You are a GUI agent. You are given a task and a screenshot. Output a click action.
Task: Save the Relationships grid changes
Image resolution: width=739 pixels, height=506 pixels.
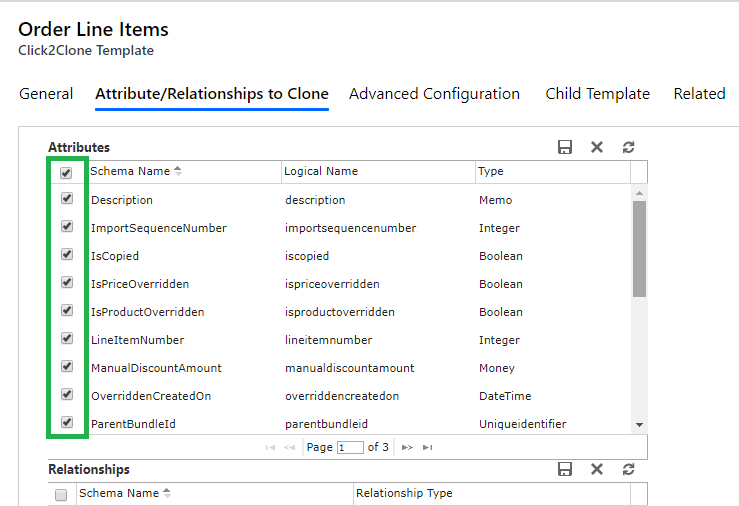[x=565, y=469]
